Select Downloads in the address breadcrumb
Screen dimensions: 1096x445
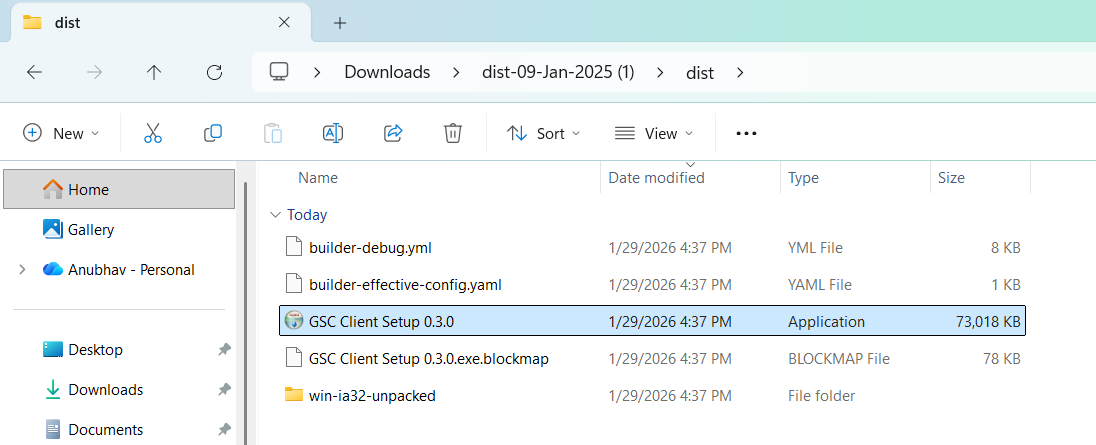387,72
